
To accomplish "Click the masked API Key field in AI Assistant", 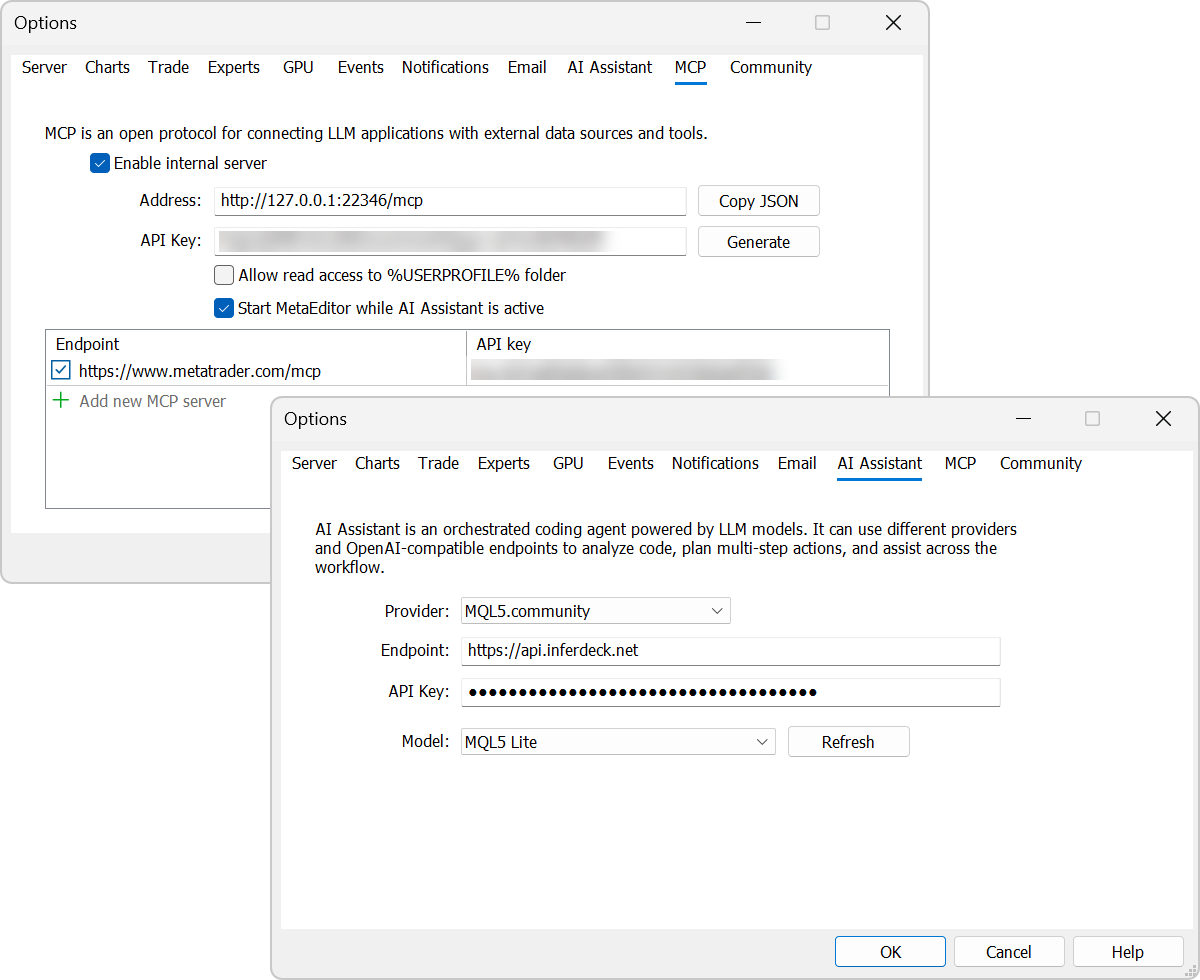I will tap(730, 692).
